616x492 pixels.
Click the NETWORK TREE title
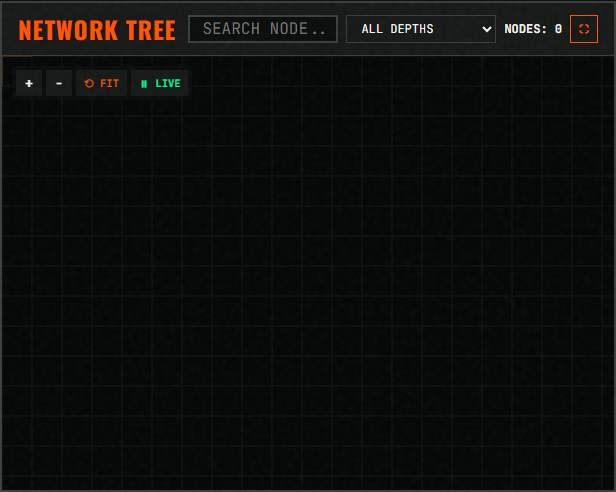pyautogui.click(x=97, y=30)
